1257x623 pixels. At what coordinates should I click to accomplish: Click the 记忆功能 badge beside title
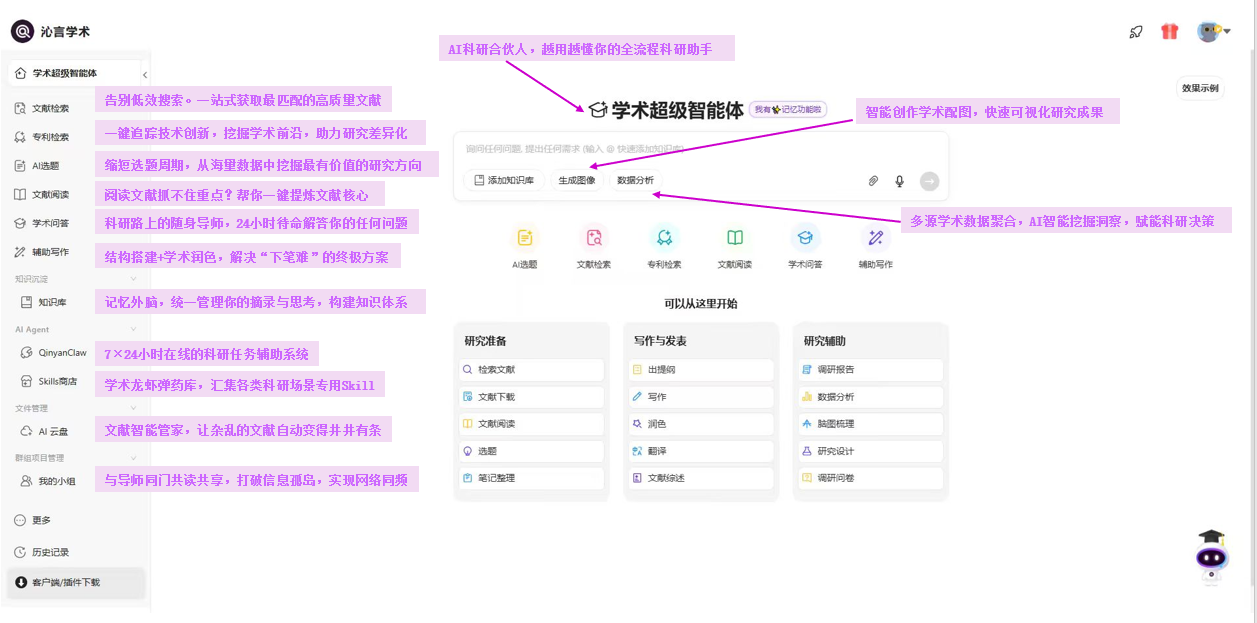pos(788,109)
